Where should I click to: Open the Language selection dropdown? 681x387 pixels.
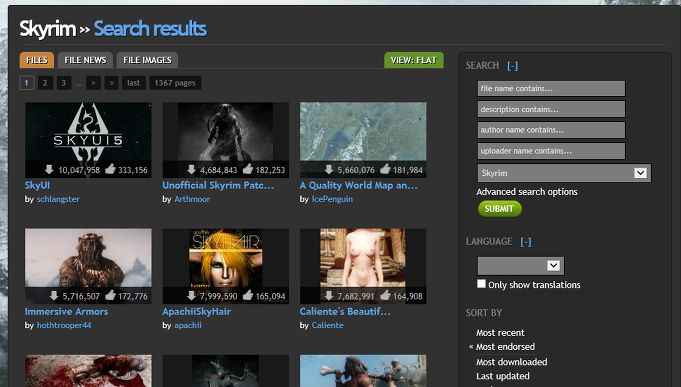click(x=521, y=265)
